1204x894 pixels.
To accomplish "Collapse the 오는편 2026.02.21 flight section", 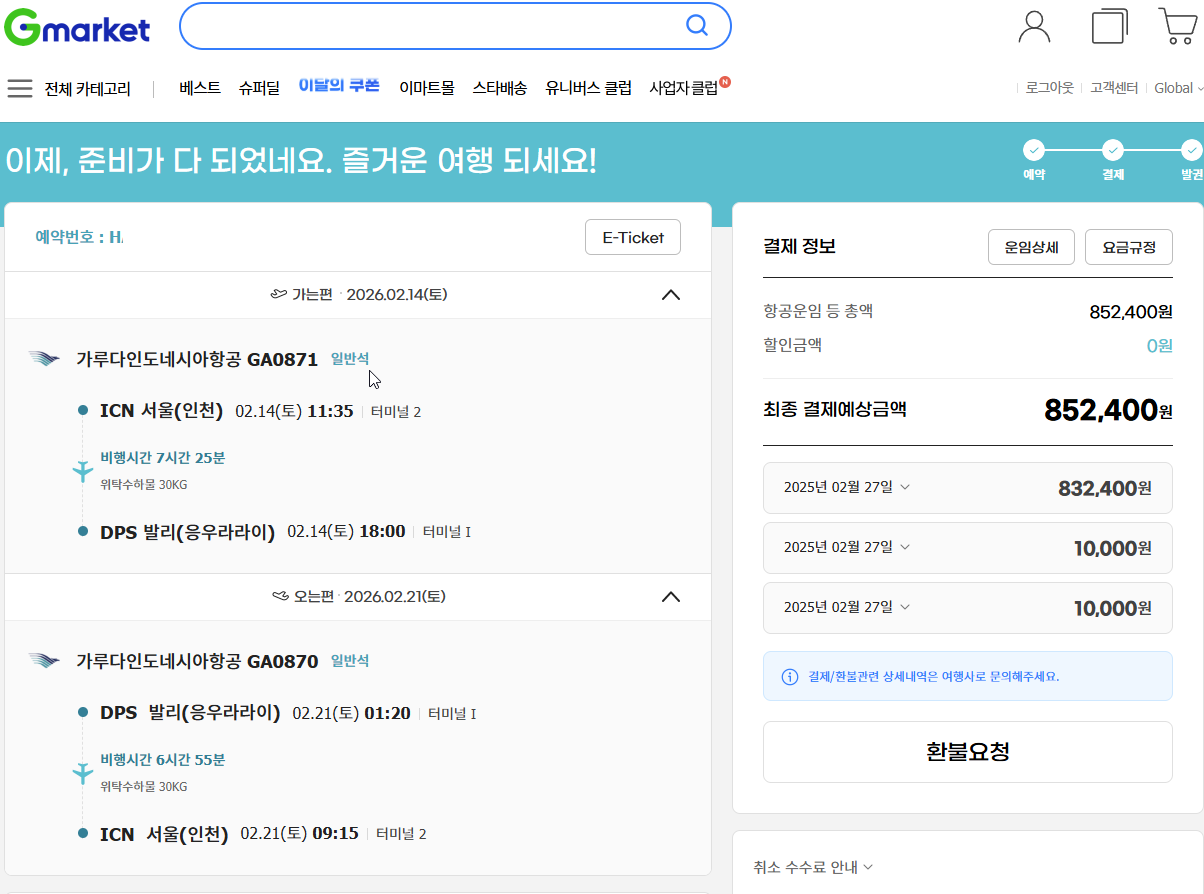I will coord(671,597).
